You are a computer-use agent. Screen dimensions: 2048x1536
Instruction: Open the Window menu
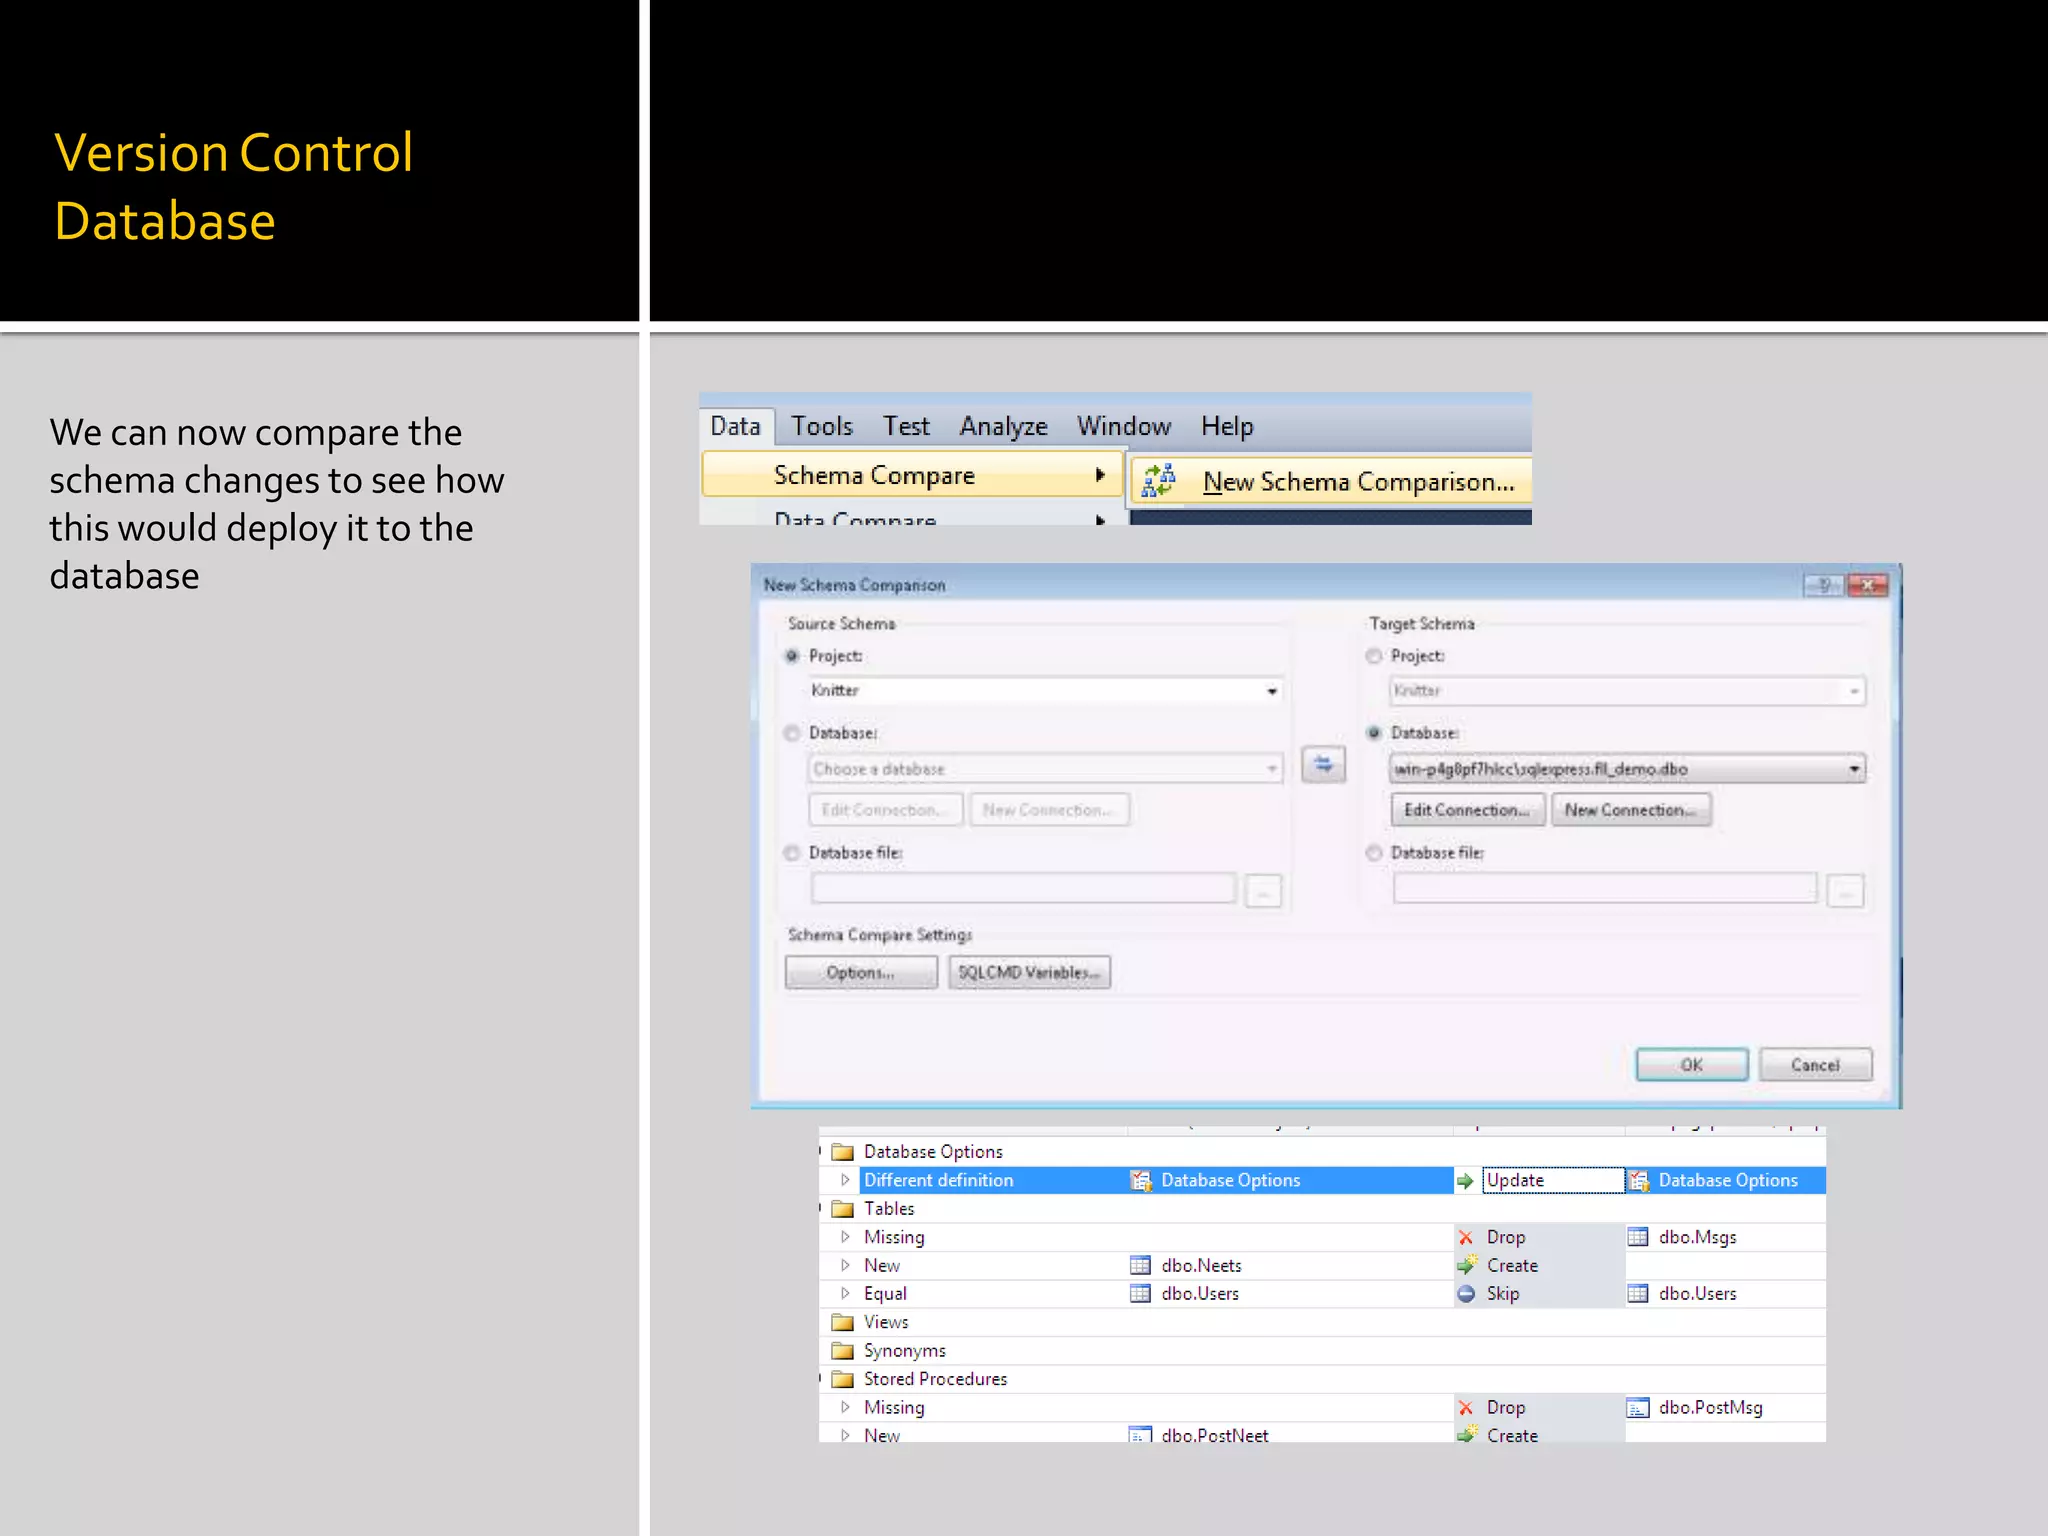tap(1124, 426)
